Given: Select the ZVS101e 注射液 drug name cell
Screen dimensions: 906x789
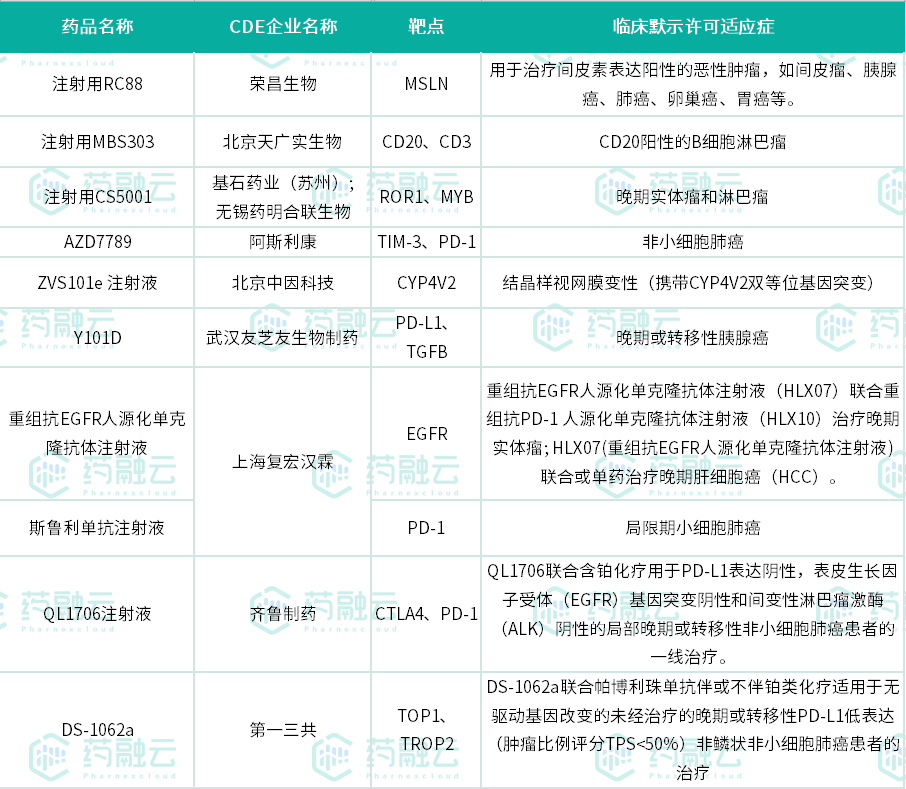Looking at the screenshot, I should 97,283.
